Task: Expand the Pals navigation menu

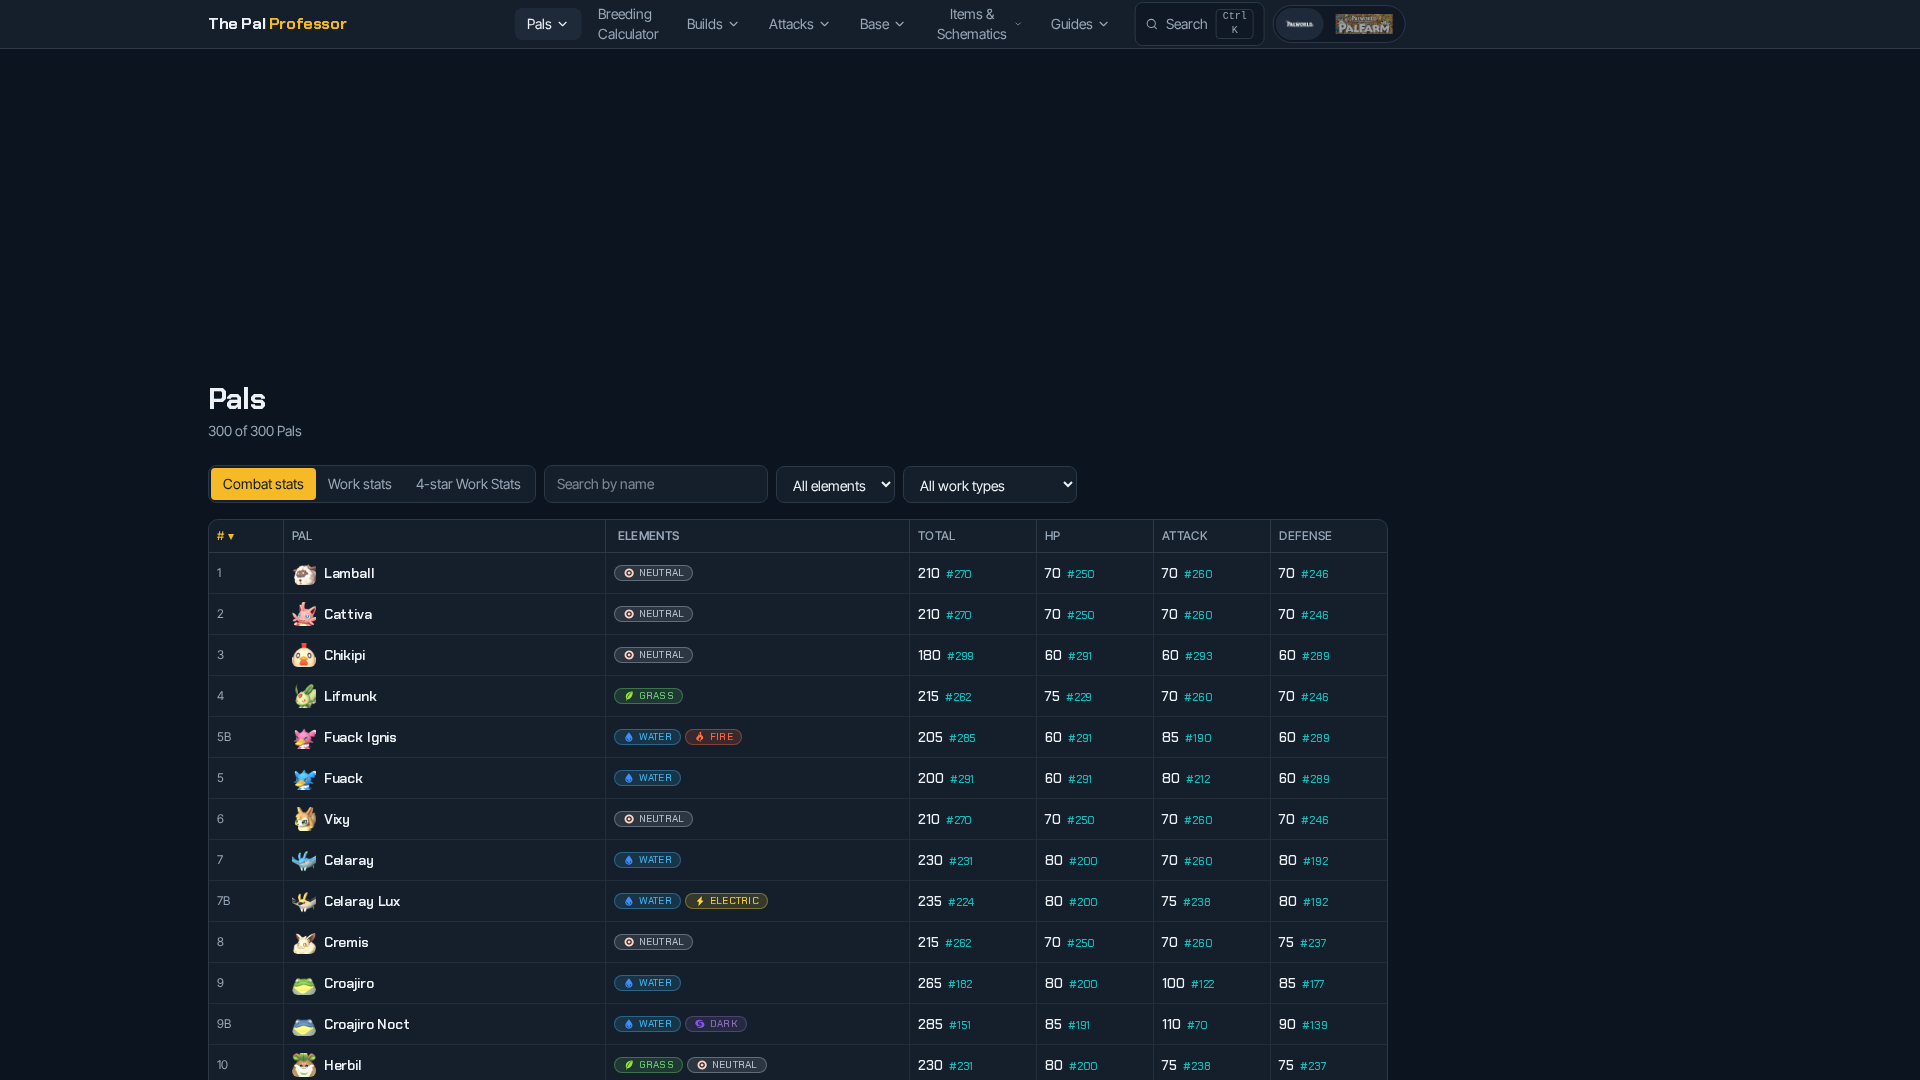Action: [x=548, y=24]
